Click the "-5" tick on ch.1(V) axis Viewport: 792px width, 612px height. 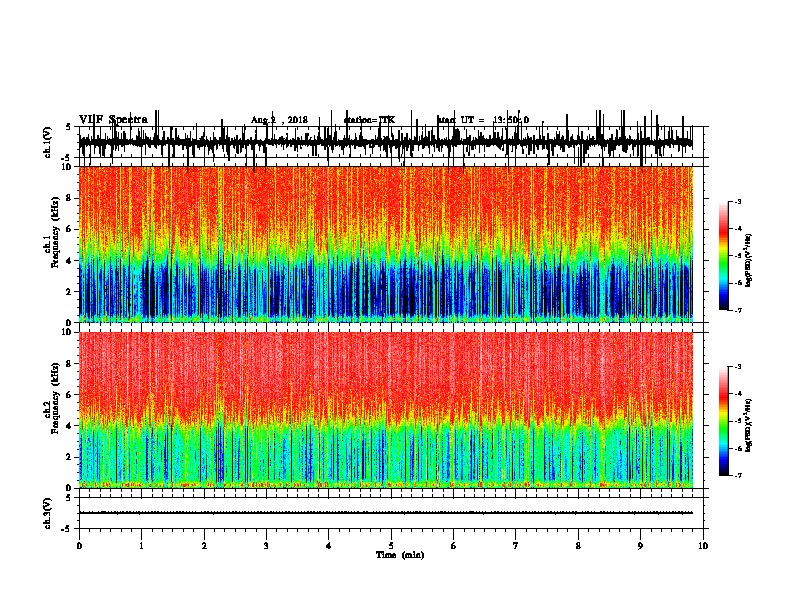(67, 158)
